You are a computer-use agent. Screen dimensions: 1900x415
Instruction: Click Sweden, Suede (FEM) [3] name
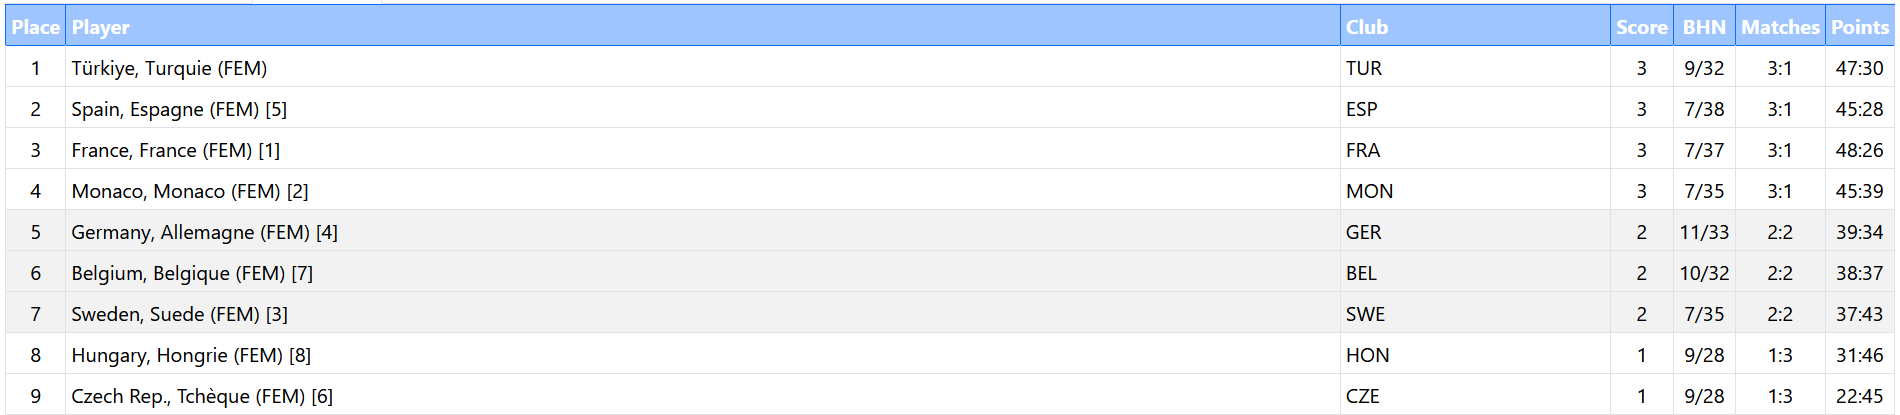pos(180,314)
